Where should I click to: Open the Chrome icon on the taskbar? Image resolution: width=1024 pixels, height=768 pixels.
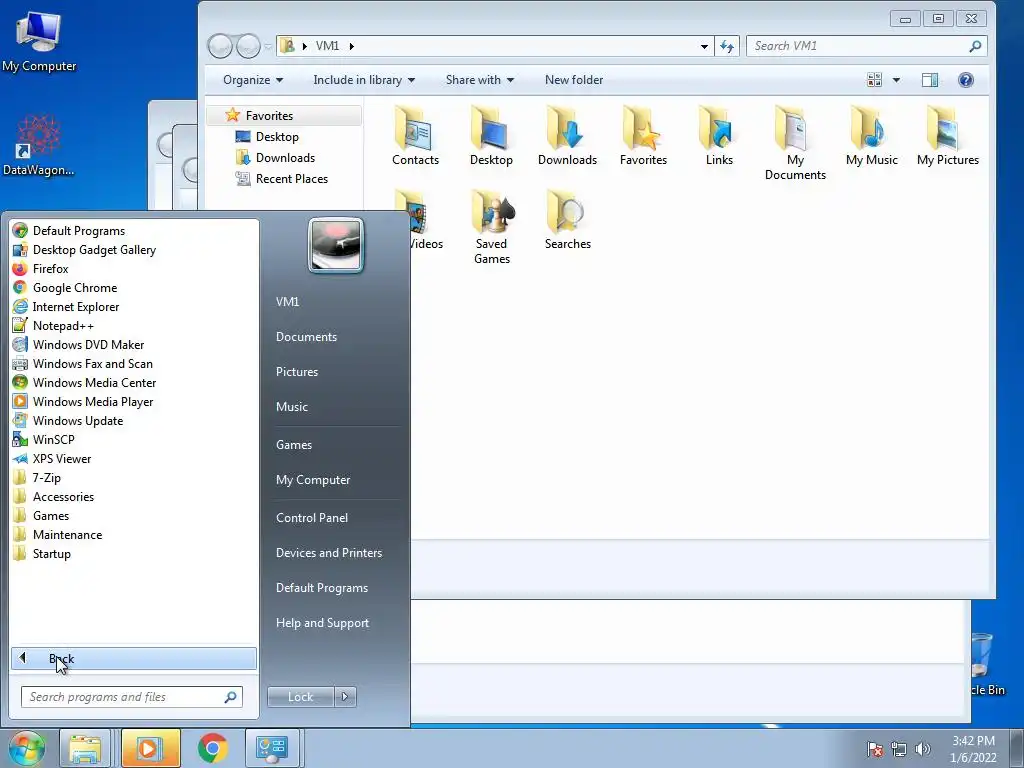[213, 748]
